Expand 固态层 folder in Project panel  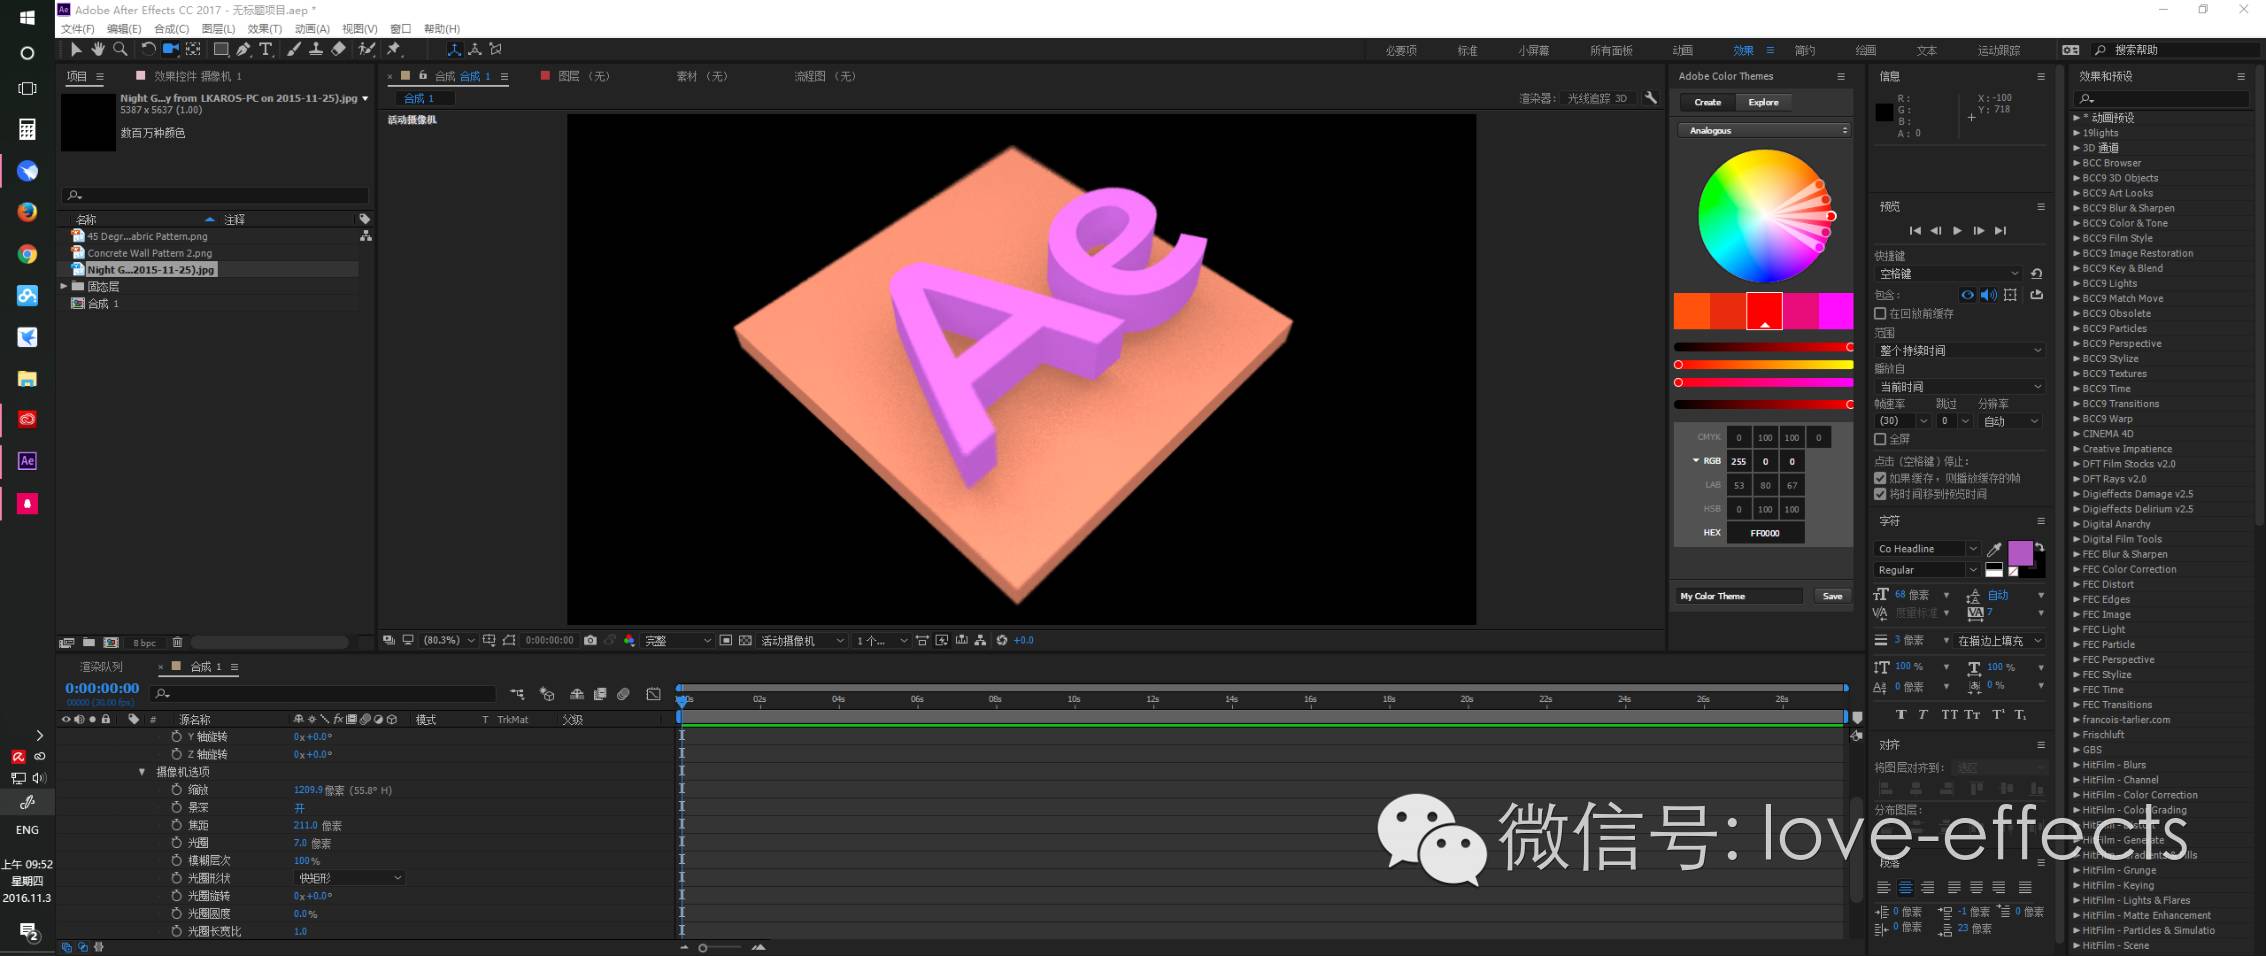pos(64,286)
